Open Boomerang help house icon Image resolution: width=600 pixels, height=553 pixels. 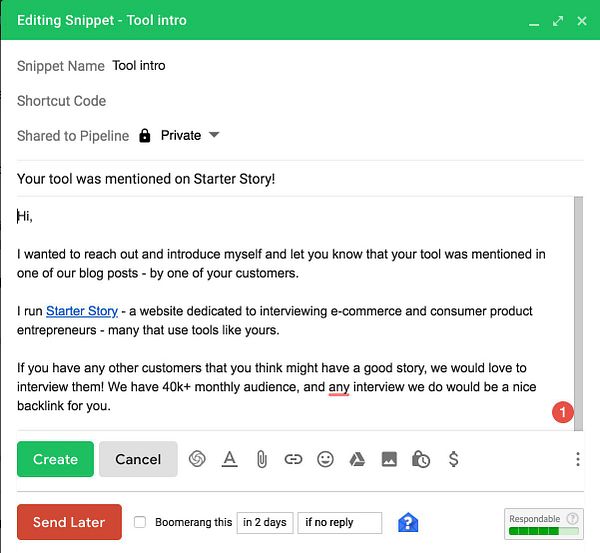(x=407, y=522)
